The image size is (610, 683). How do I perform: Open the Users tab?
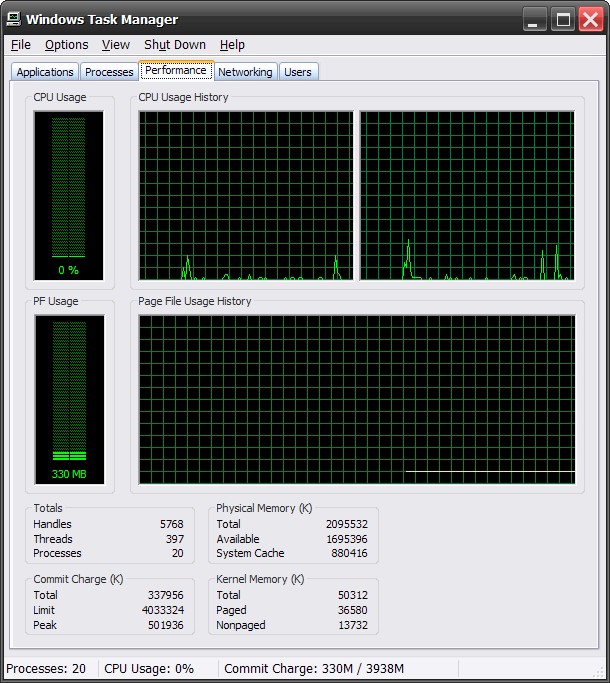(x=298, y=72)
